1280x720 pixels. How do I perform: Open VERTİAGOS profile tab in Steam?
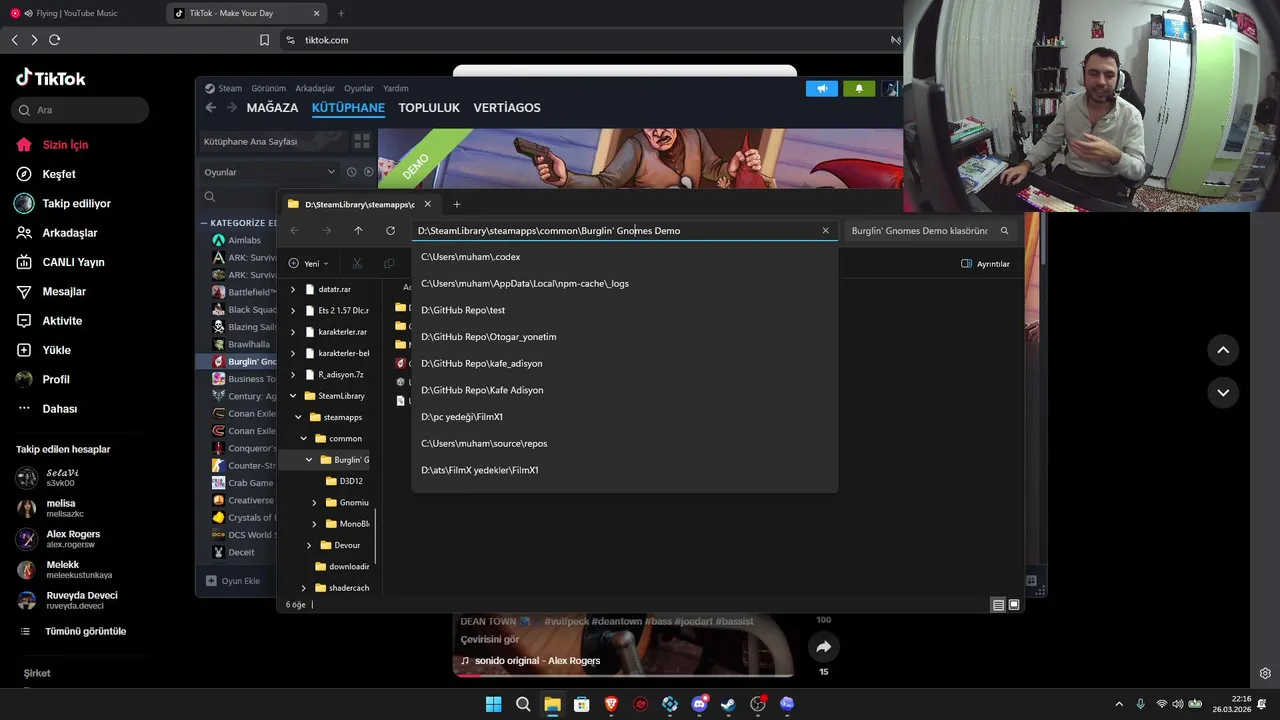click(x=507, y=108)
